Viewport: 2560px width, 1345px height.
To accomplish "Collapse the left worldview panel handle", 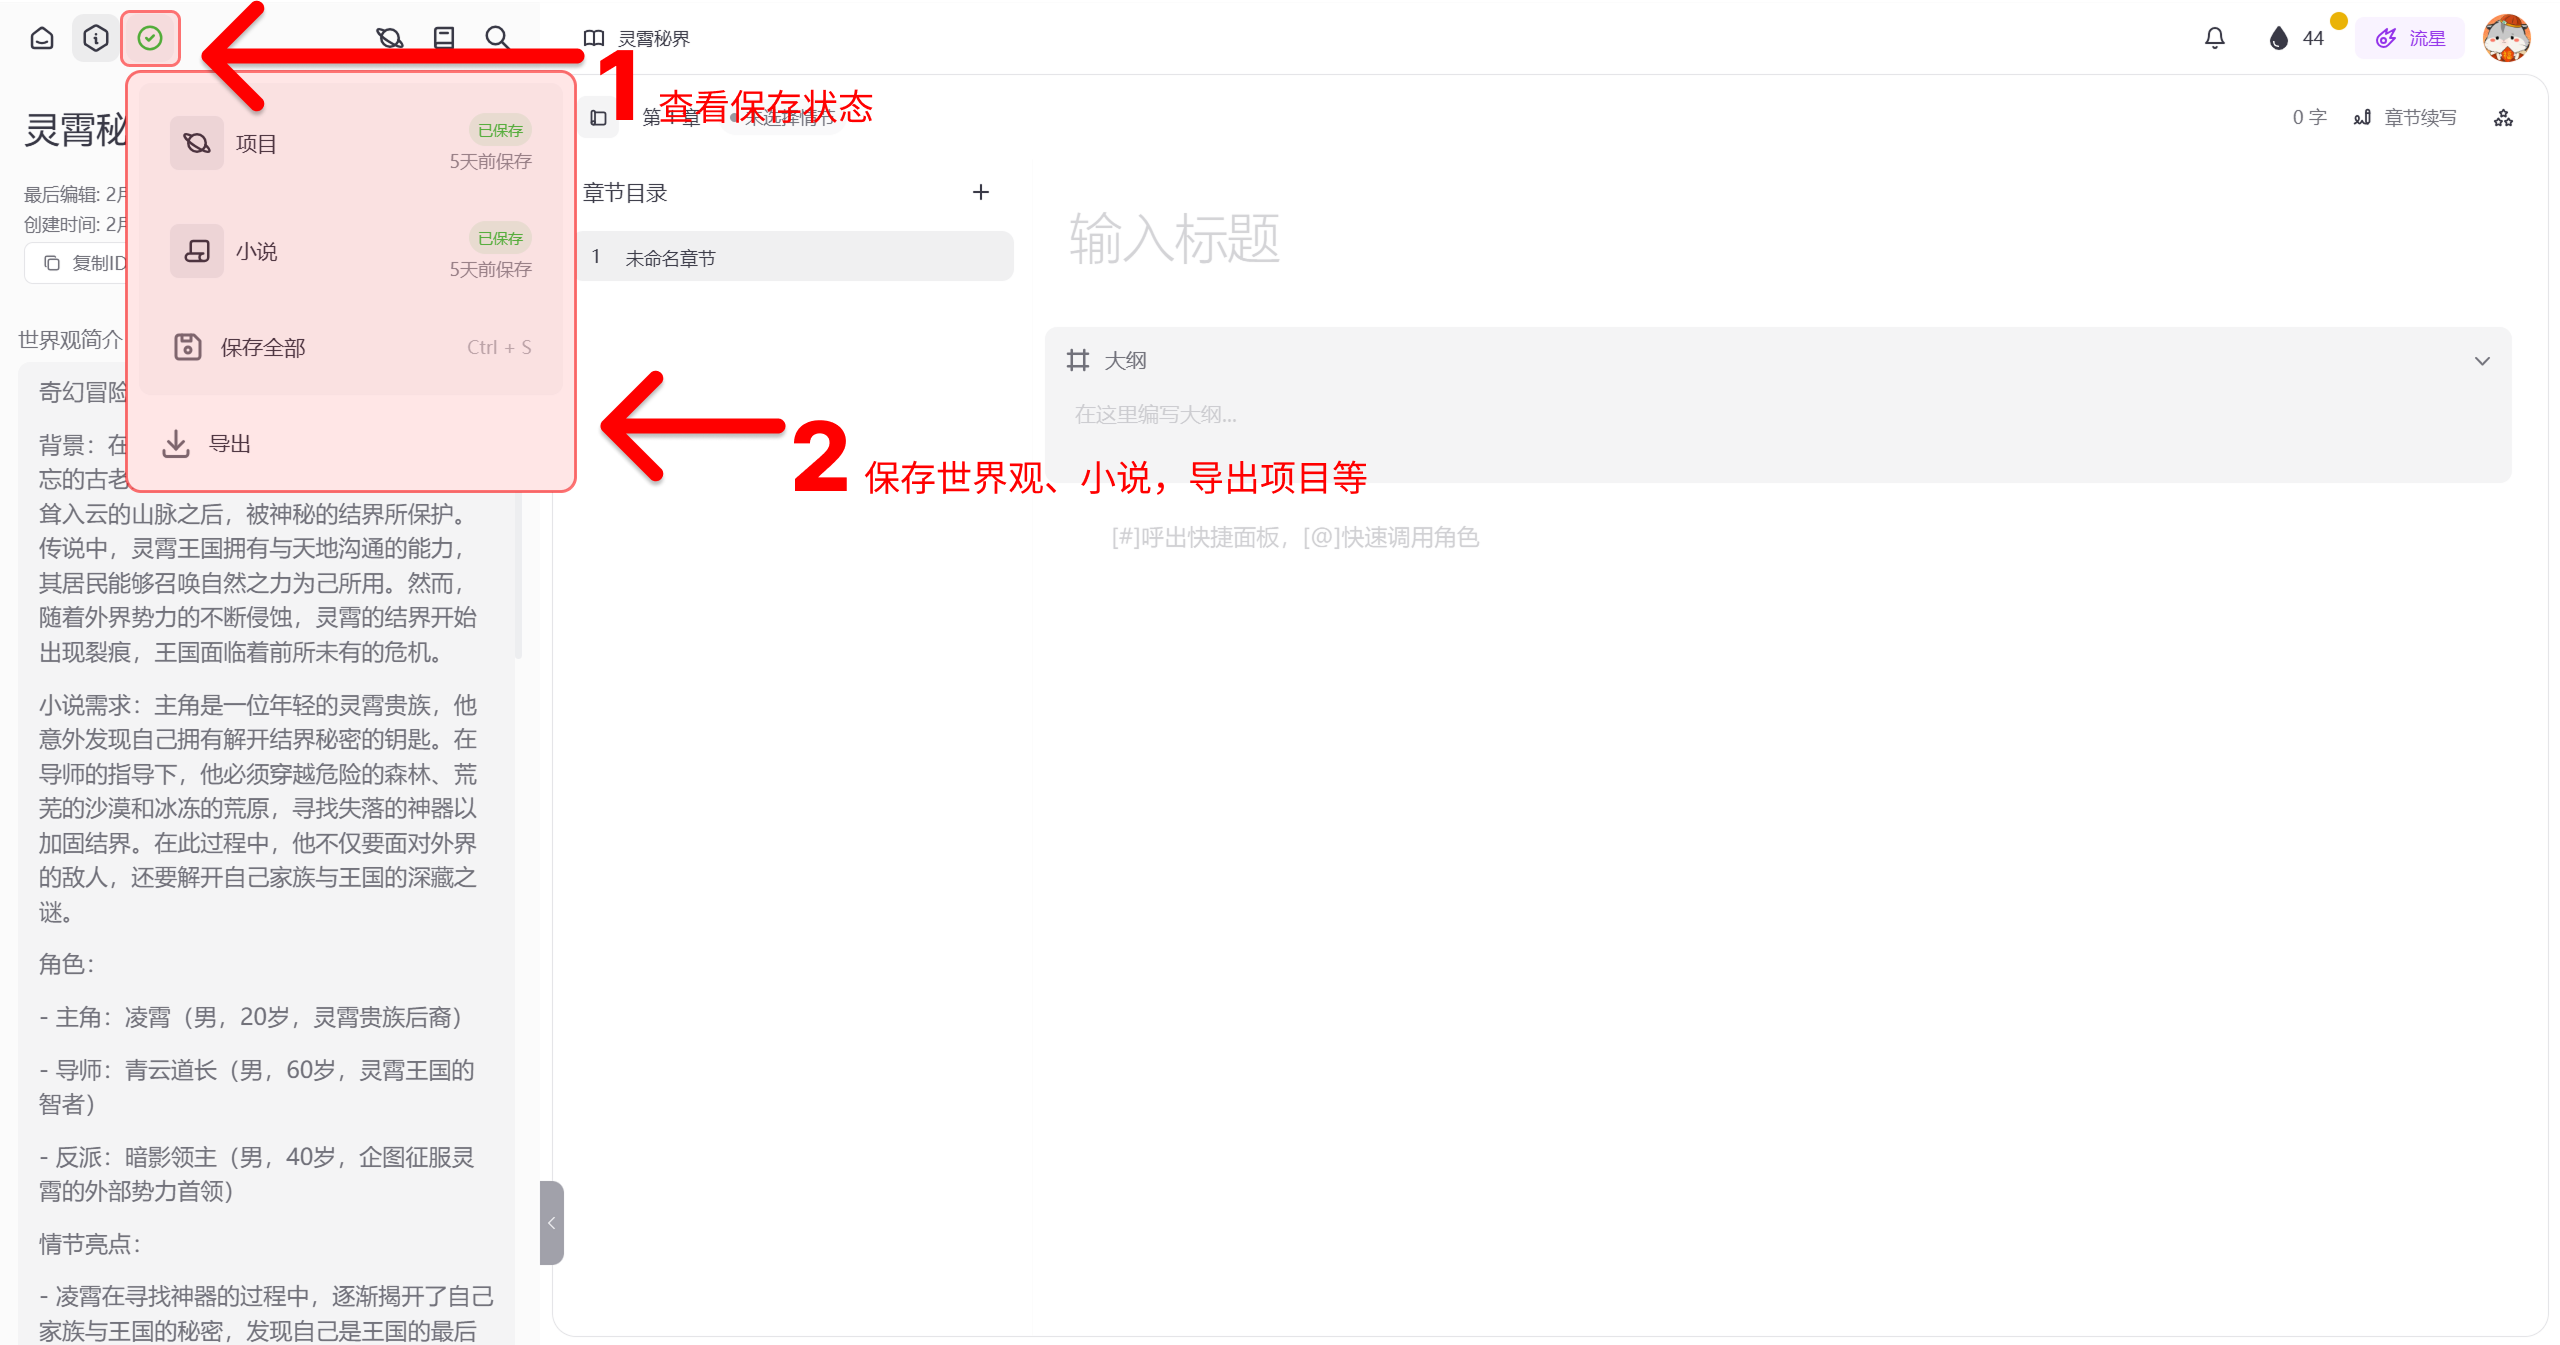I will 551,1222.
